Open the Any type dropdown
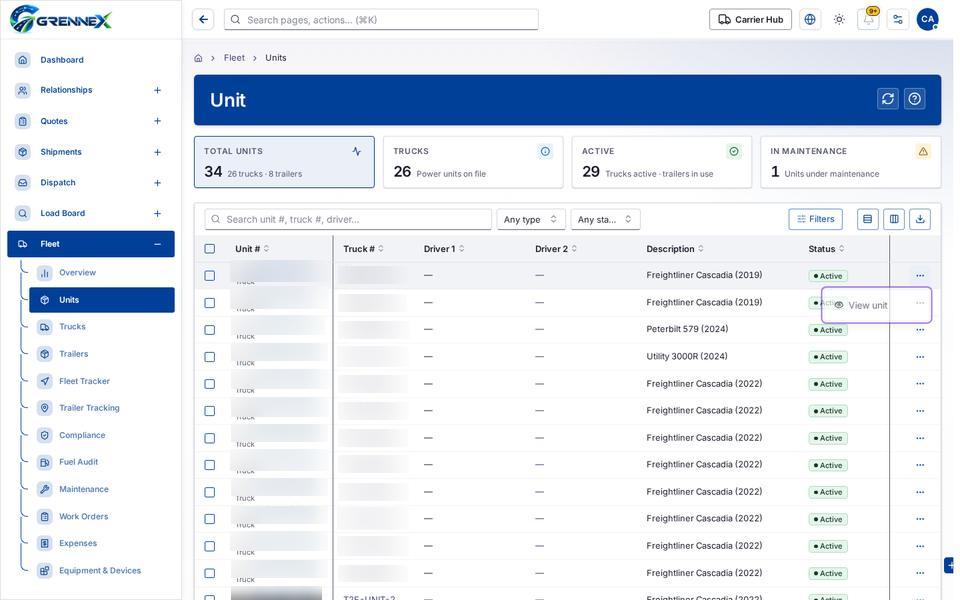 [x=530, y=219]
